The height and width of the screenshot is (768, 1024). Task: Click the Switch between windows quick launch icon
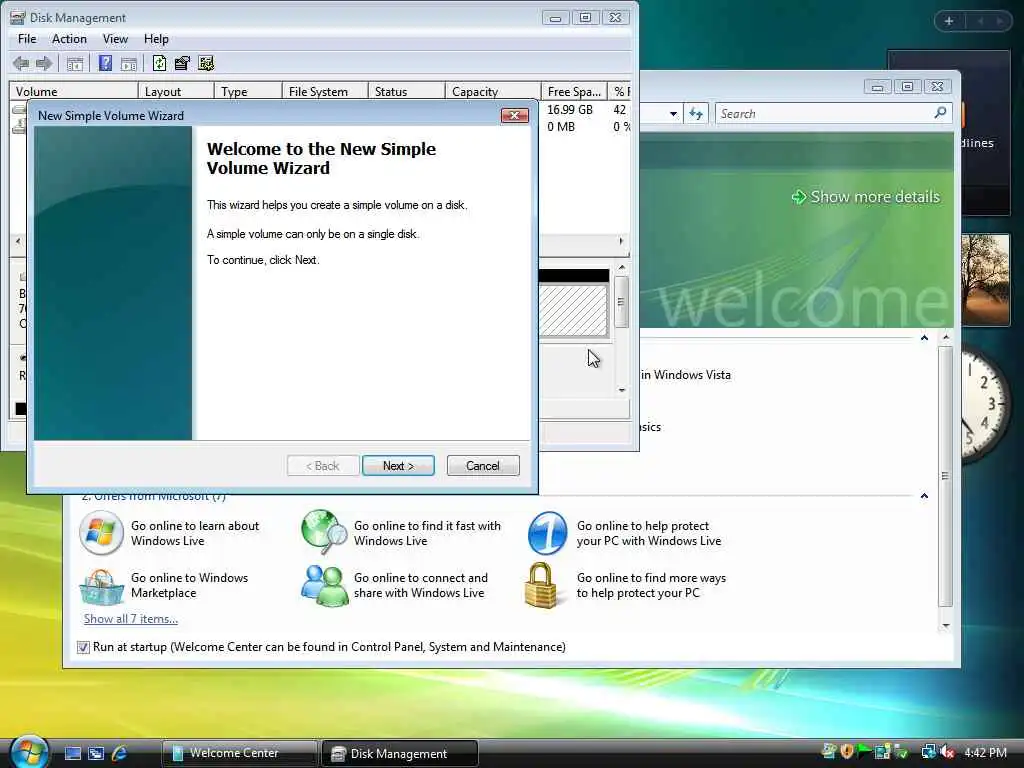click(x=96, y=754)
